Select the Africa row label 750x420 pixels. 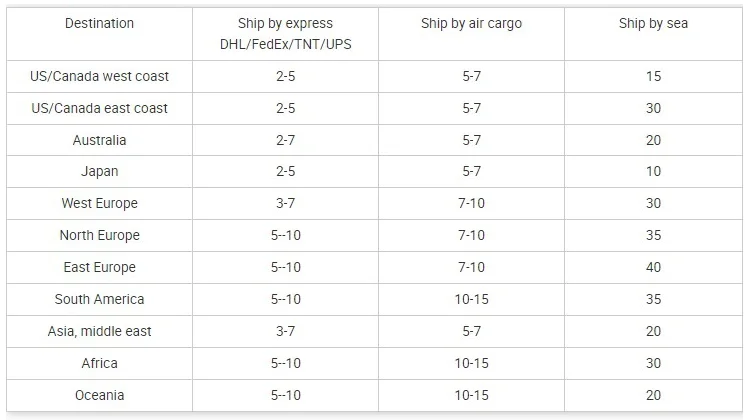point(100,363)
